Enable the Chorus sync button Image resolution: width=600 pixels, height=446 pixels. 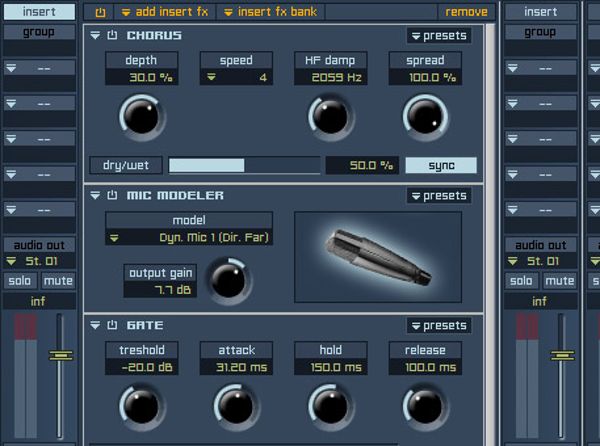click(x=440, y=165)
